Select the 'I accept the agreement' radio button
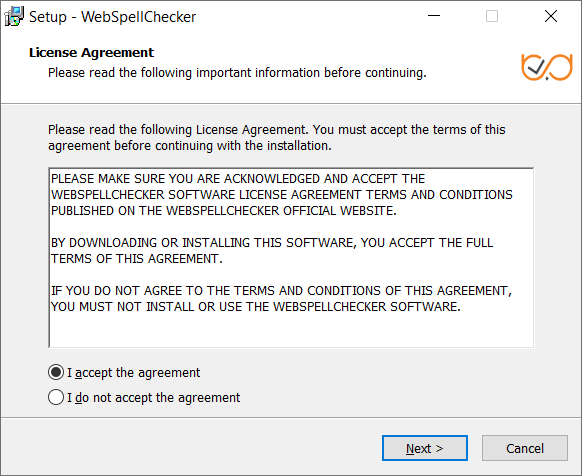This screenshot has height=476, width=582. (x=56, y=372)
